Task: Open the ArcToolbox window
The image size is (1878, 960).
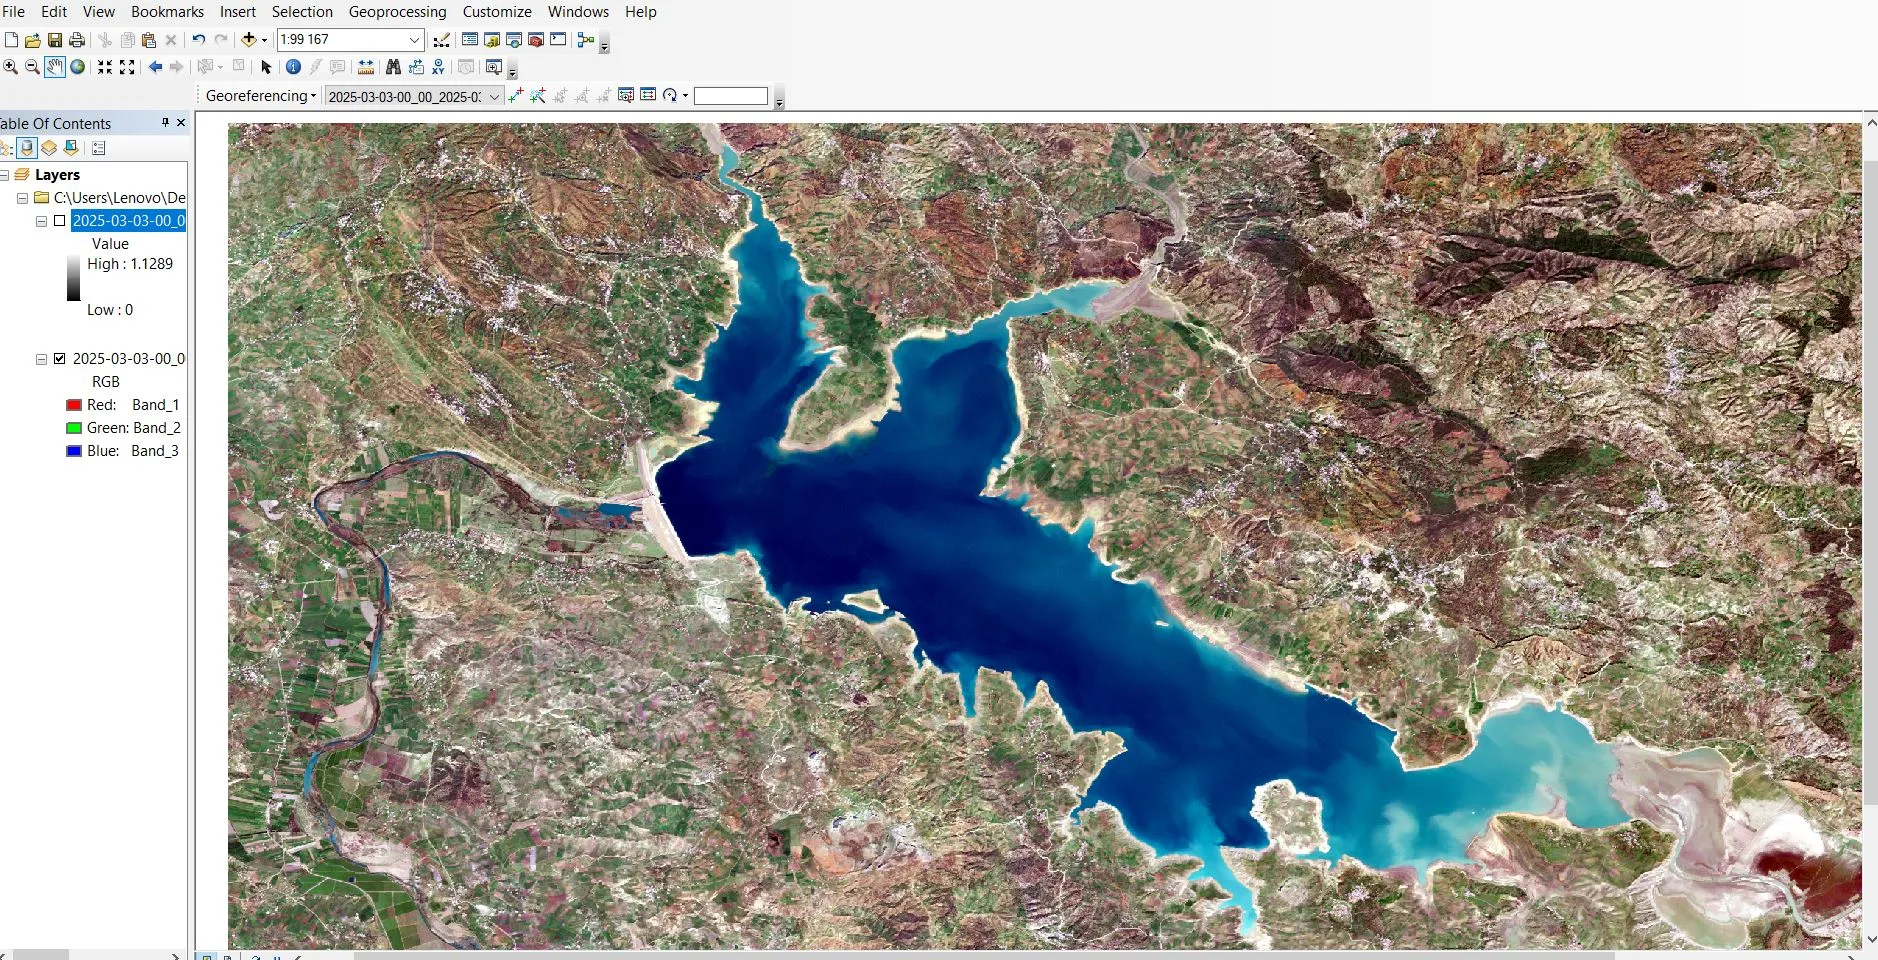Action: [x=537, y=40]
